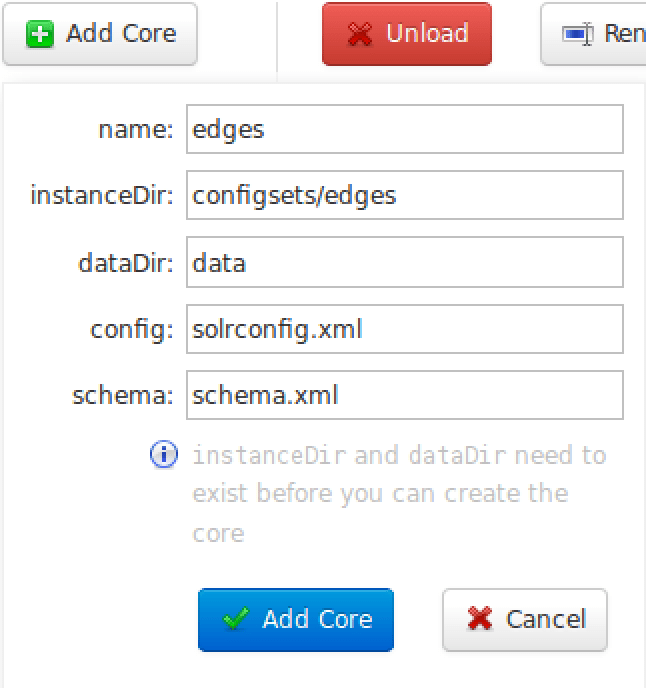Viewport: 646px width, 688px height.
Task: Click the green plus icon beside Add Core
Action: pos(40,34)
